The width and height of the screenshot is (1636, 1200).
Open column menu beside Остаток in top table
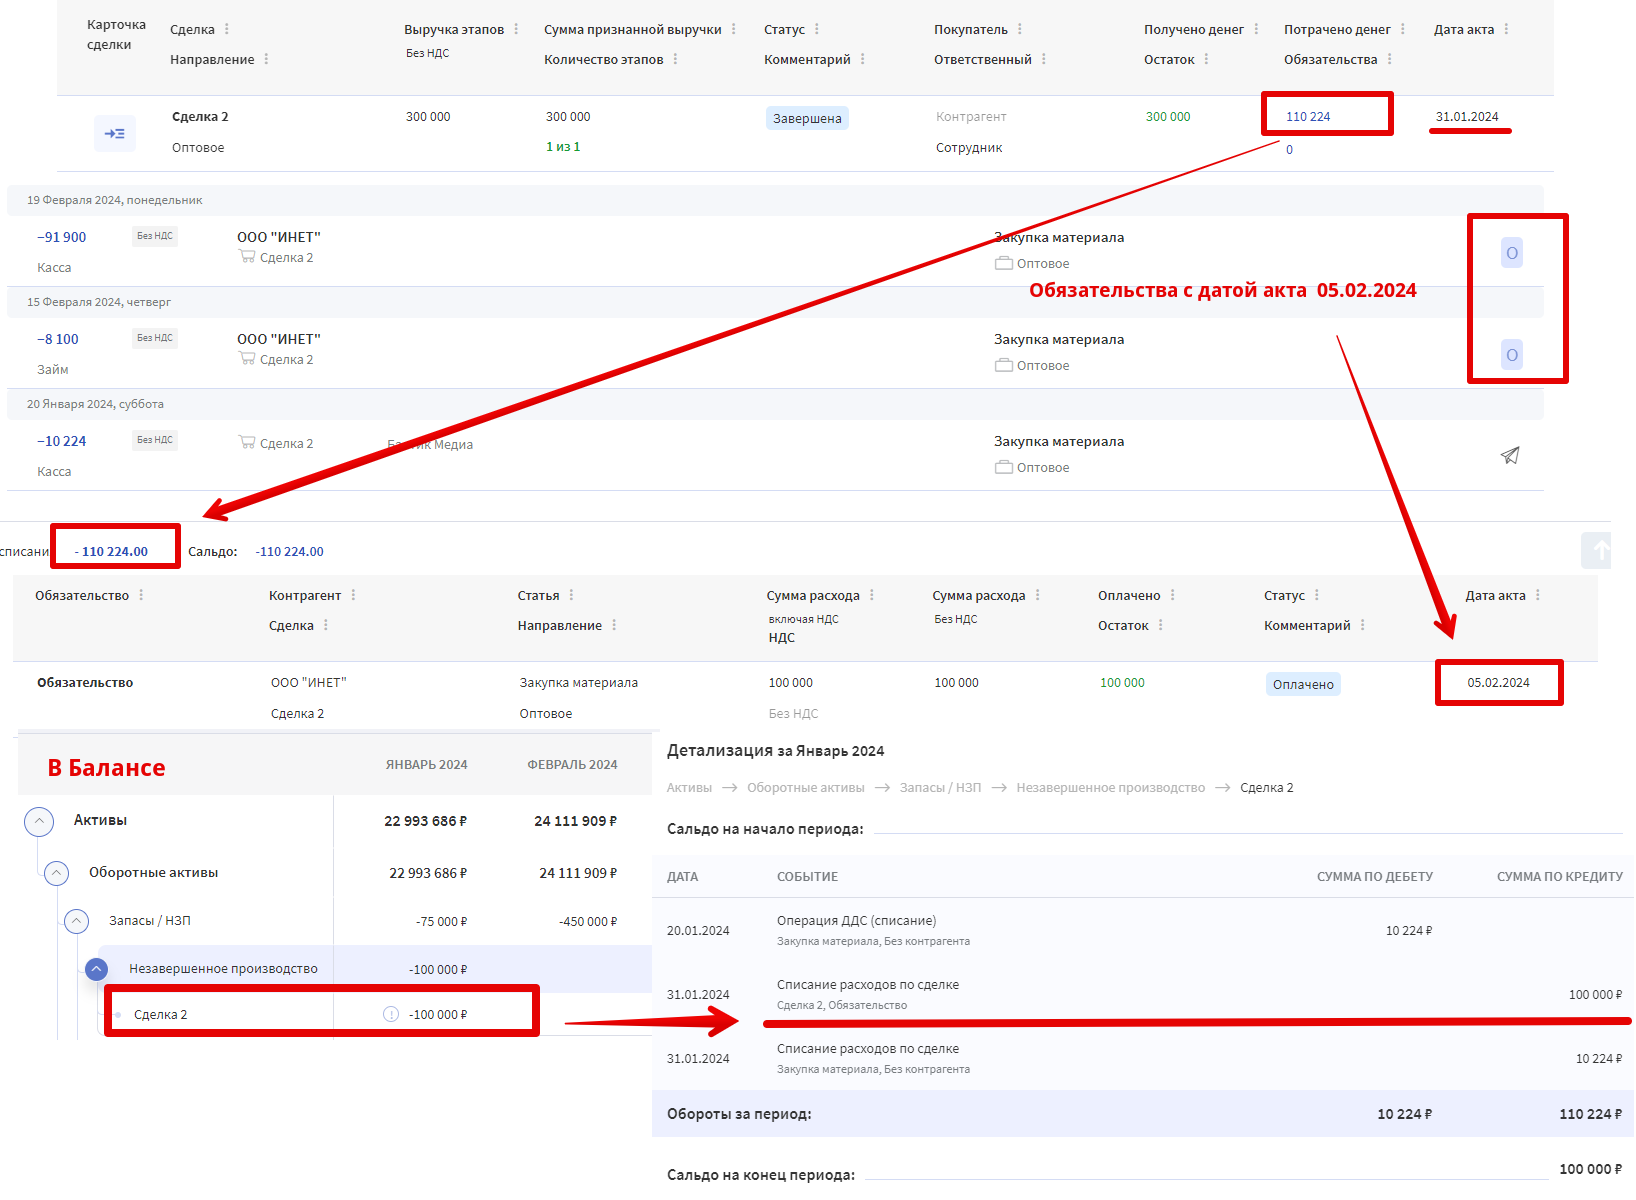point(1207,59)
